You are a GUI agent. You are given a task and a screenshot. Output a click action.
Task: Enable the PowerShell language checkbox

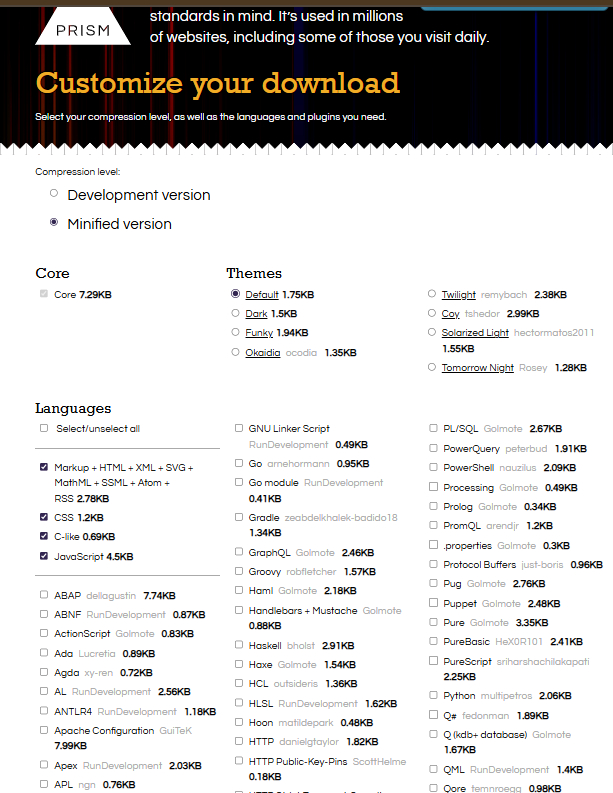pos(433,467)
